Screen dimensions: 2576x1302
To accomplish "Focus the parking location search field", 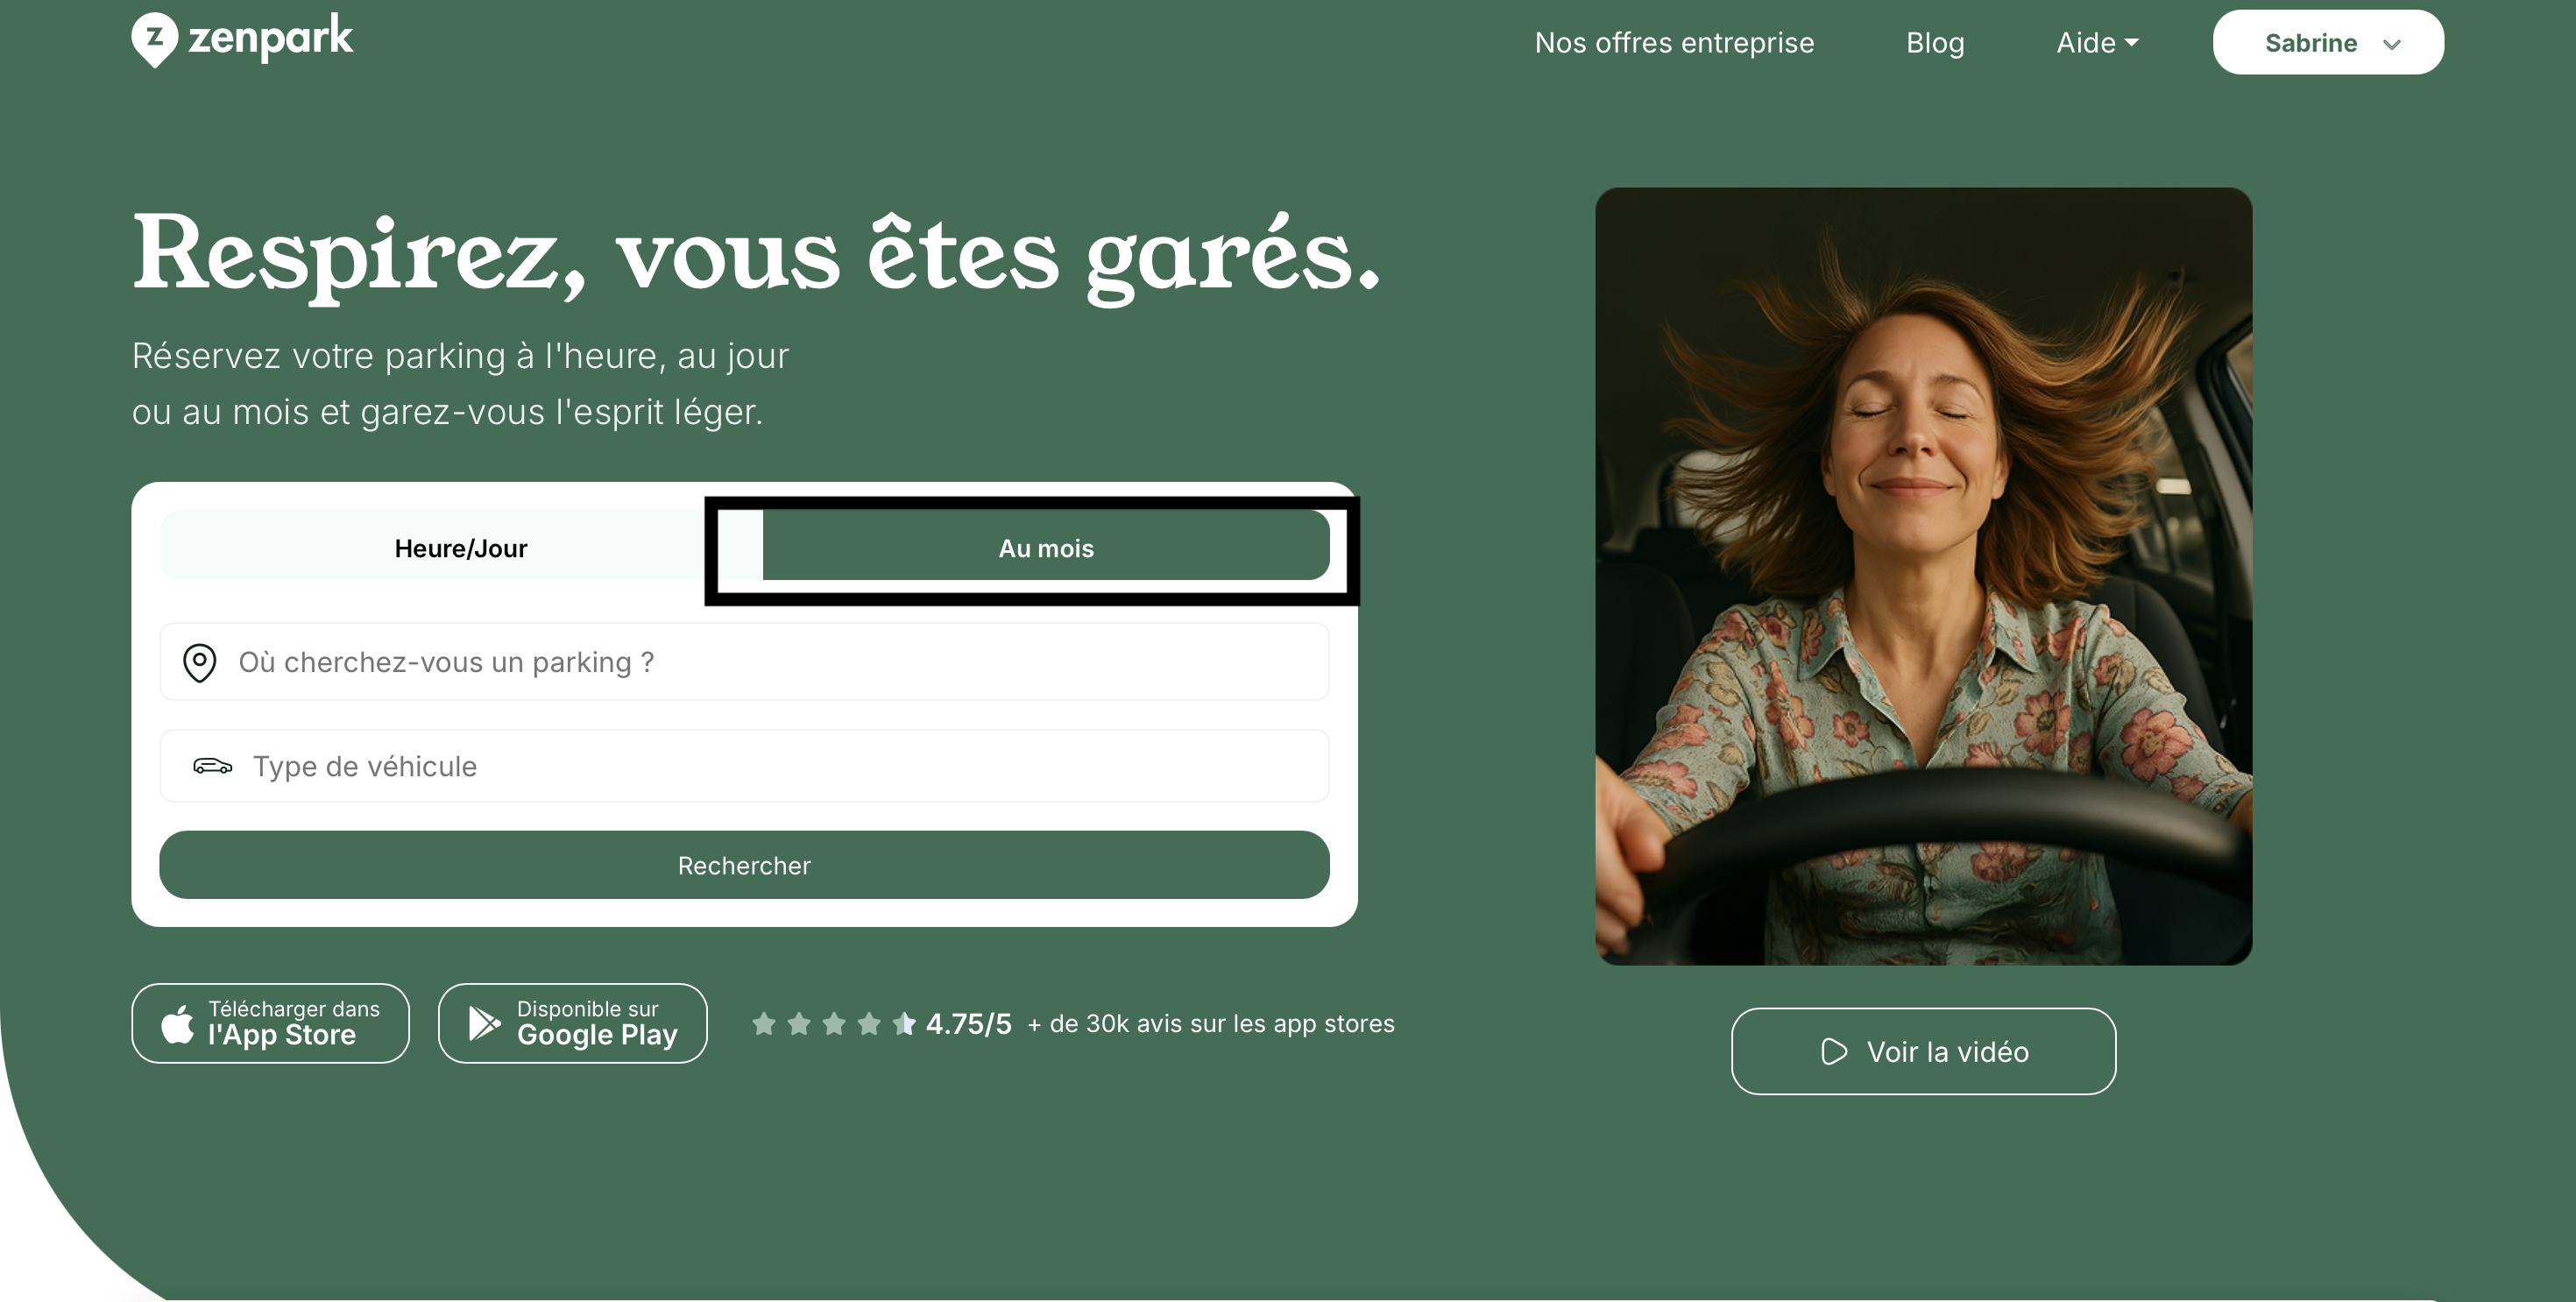I will (x=744, y=662).
